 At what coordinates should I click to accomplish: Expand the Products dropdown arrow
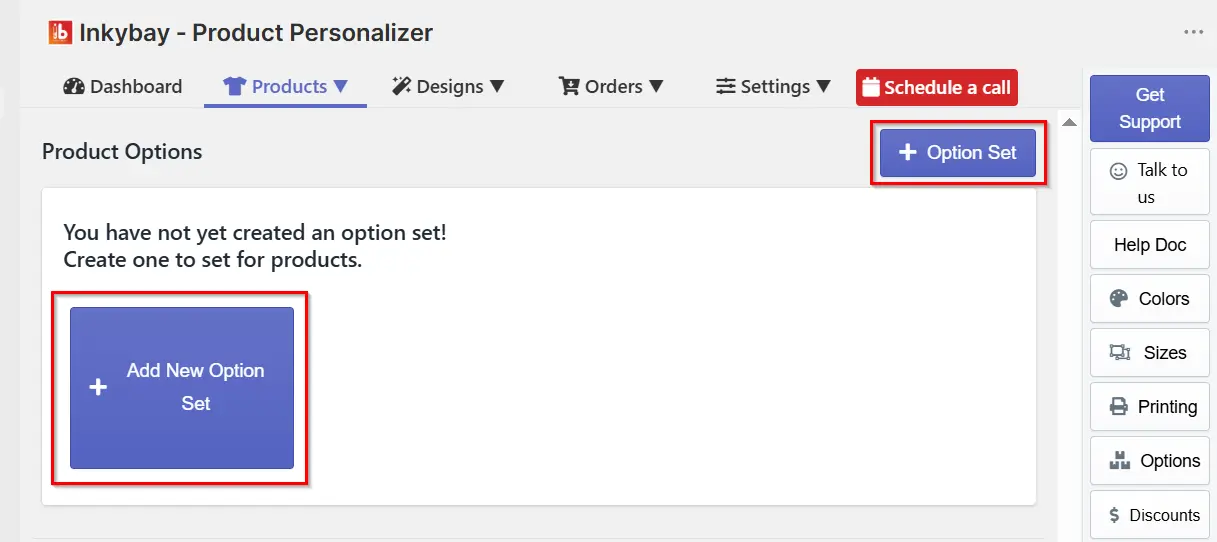(x=340, y=87)
